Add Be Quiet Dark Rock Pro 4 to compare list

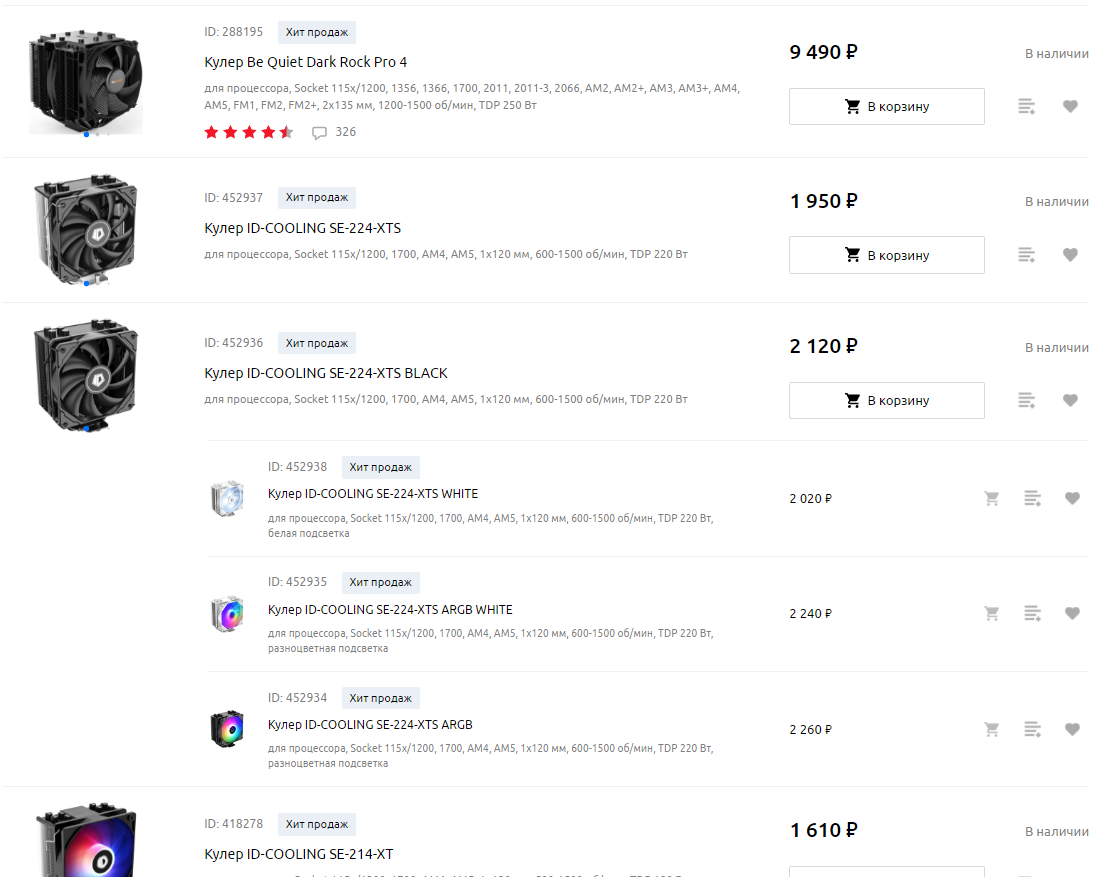1027,106
